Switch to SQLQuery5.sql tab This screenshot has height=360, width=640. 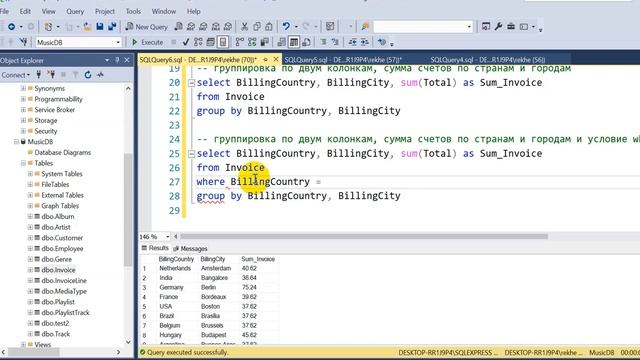[x=343, y=60]
